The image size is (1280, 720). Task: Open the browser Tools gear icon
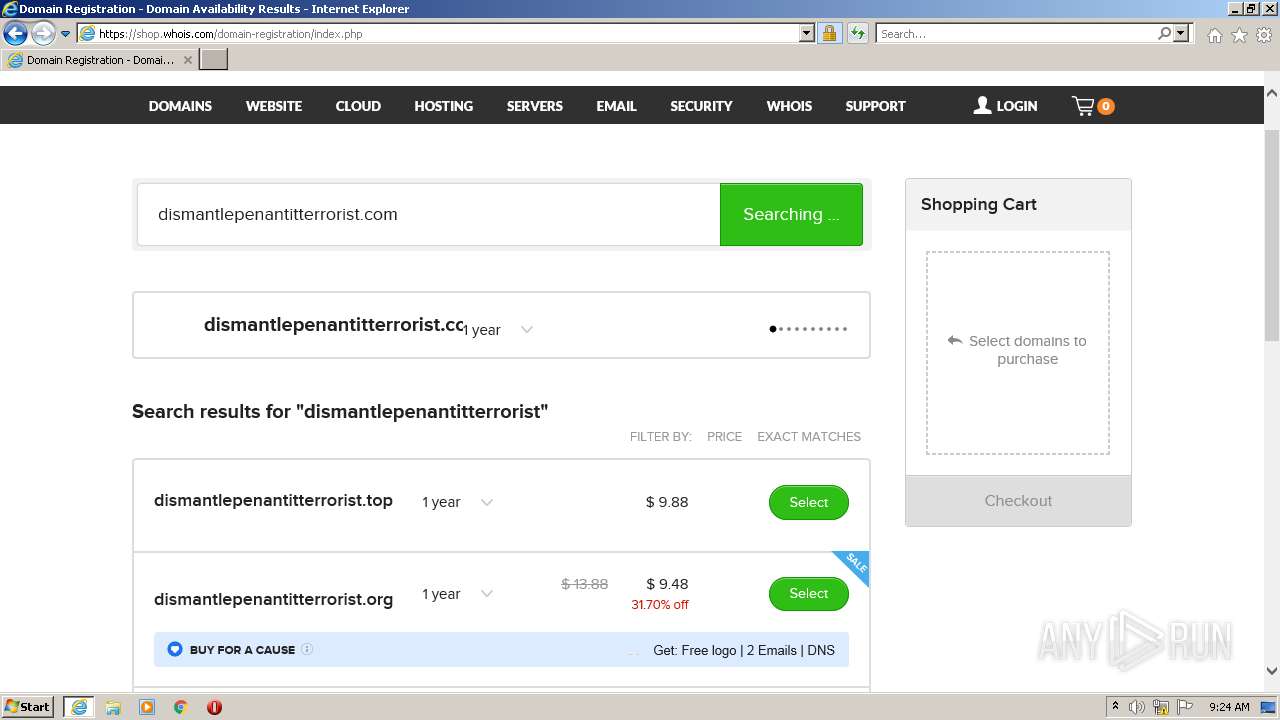pyautogui.click(x=1264, y=35)
